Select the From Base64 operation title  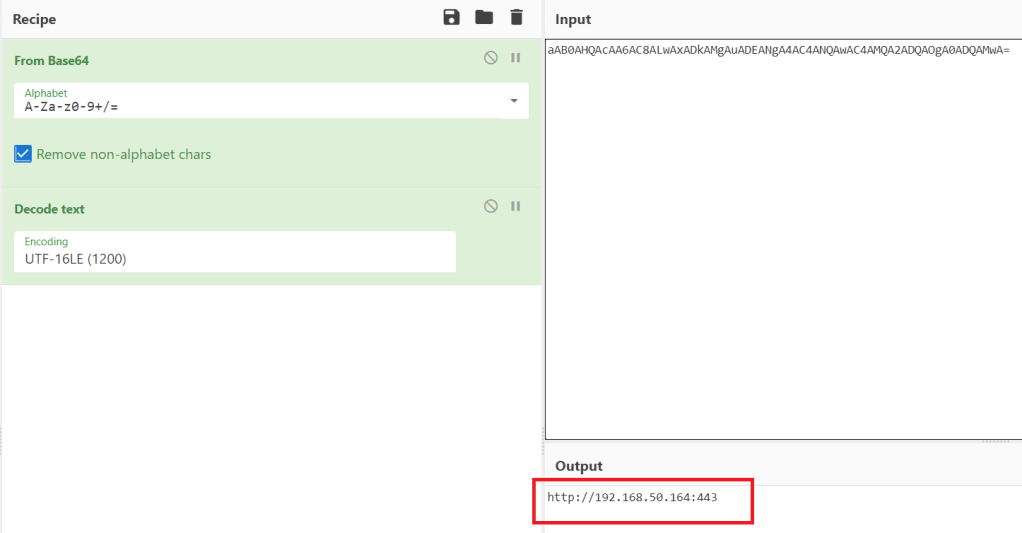[52, 61]
